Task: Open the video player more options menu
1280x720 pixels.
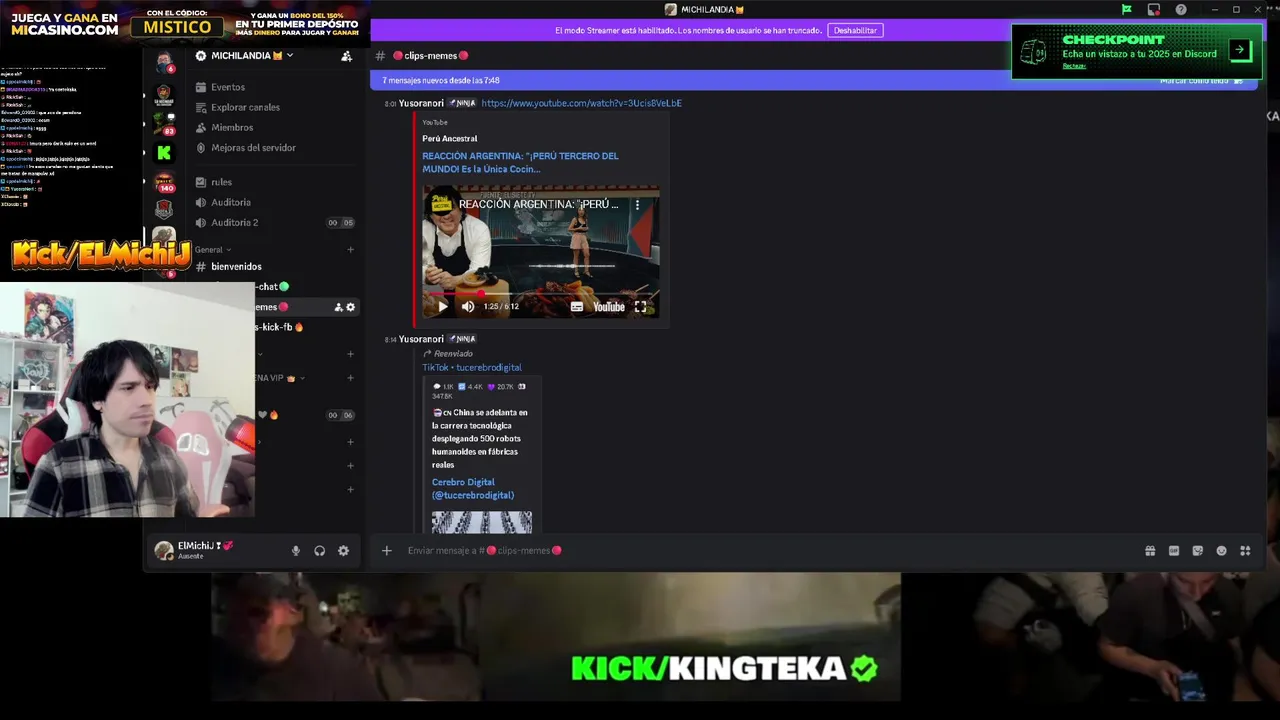Action: pos(637,204)
